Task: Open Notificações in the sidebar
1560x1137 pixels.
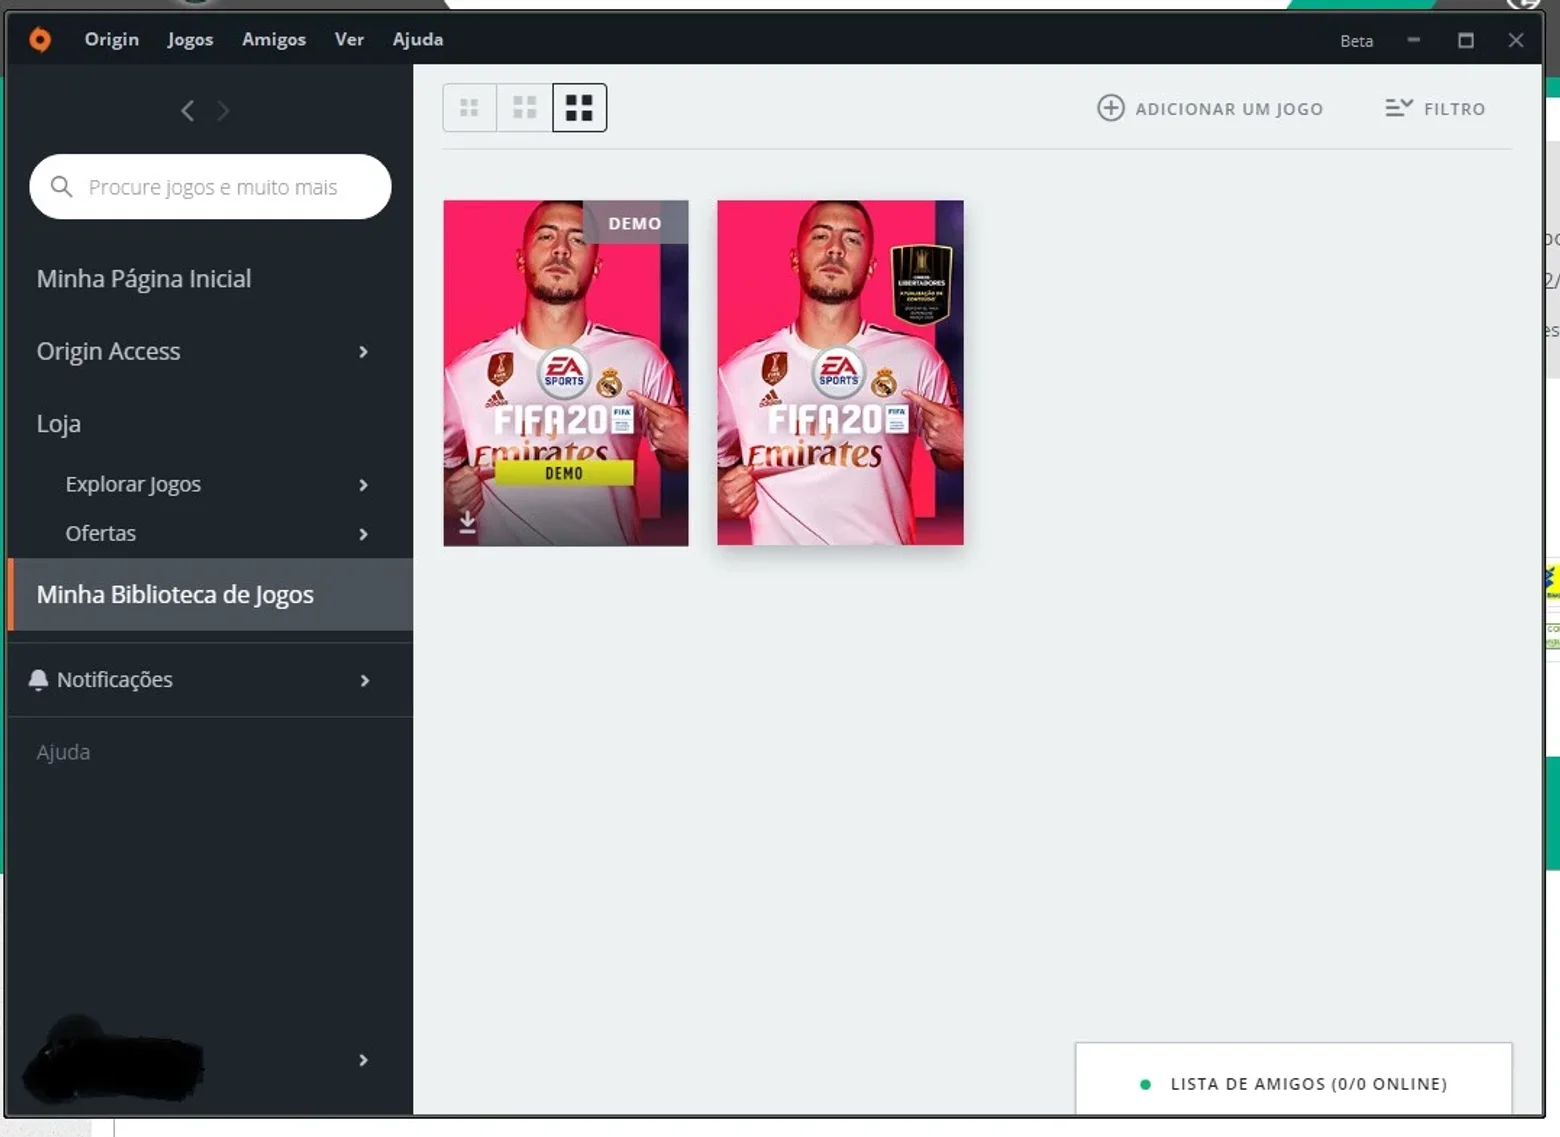Action: tap(115, 680)
